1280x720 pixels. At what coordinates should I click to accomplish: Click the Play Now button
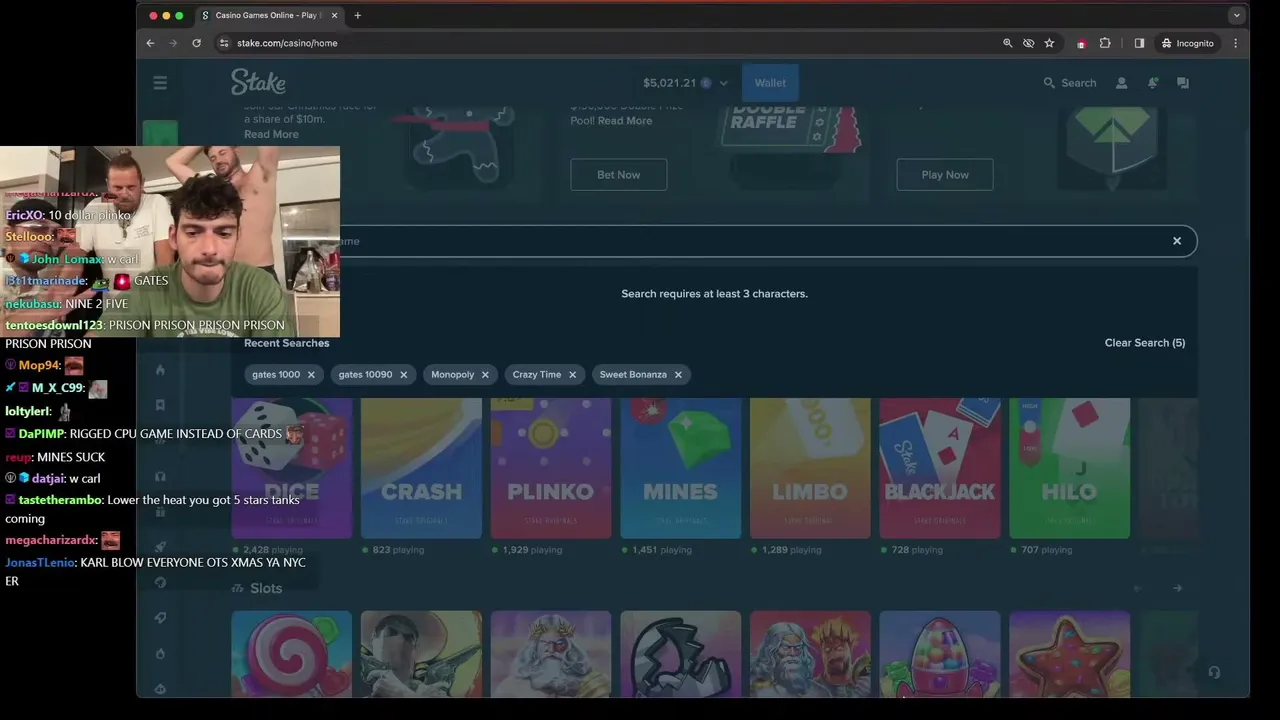[945, 175]
